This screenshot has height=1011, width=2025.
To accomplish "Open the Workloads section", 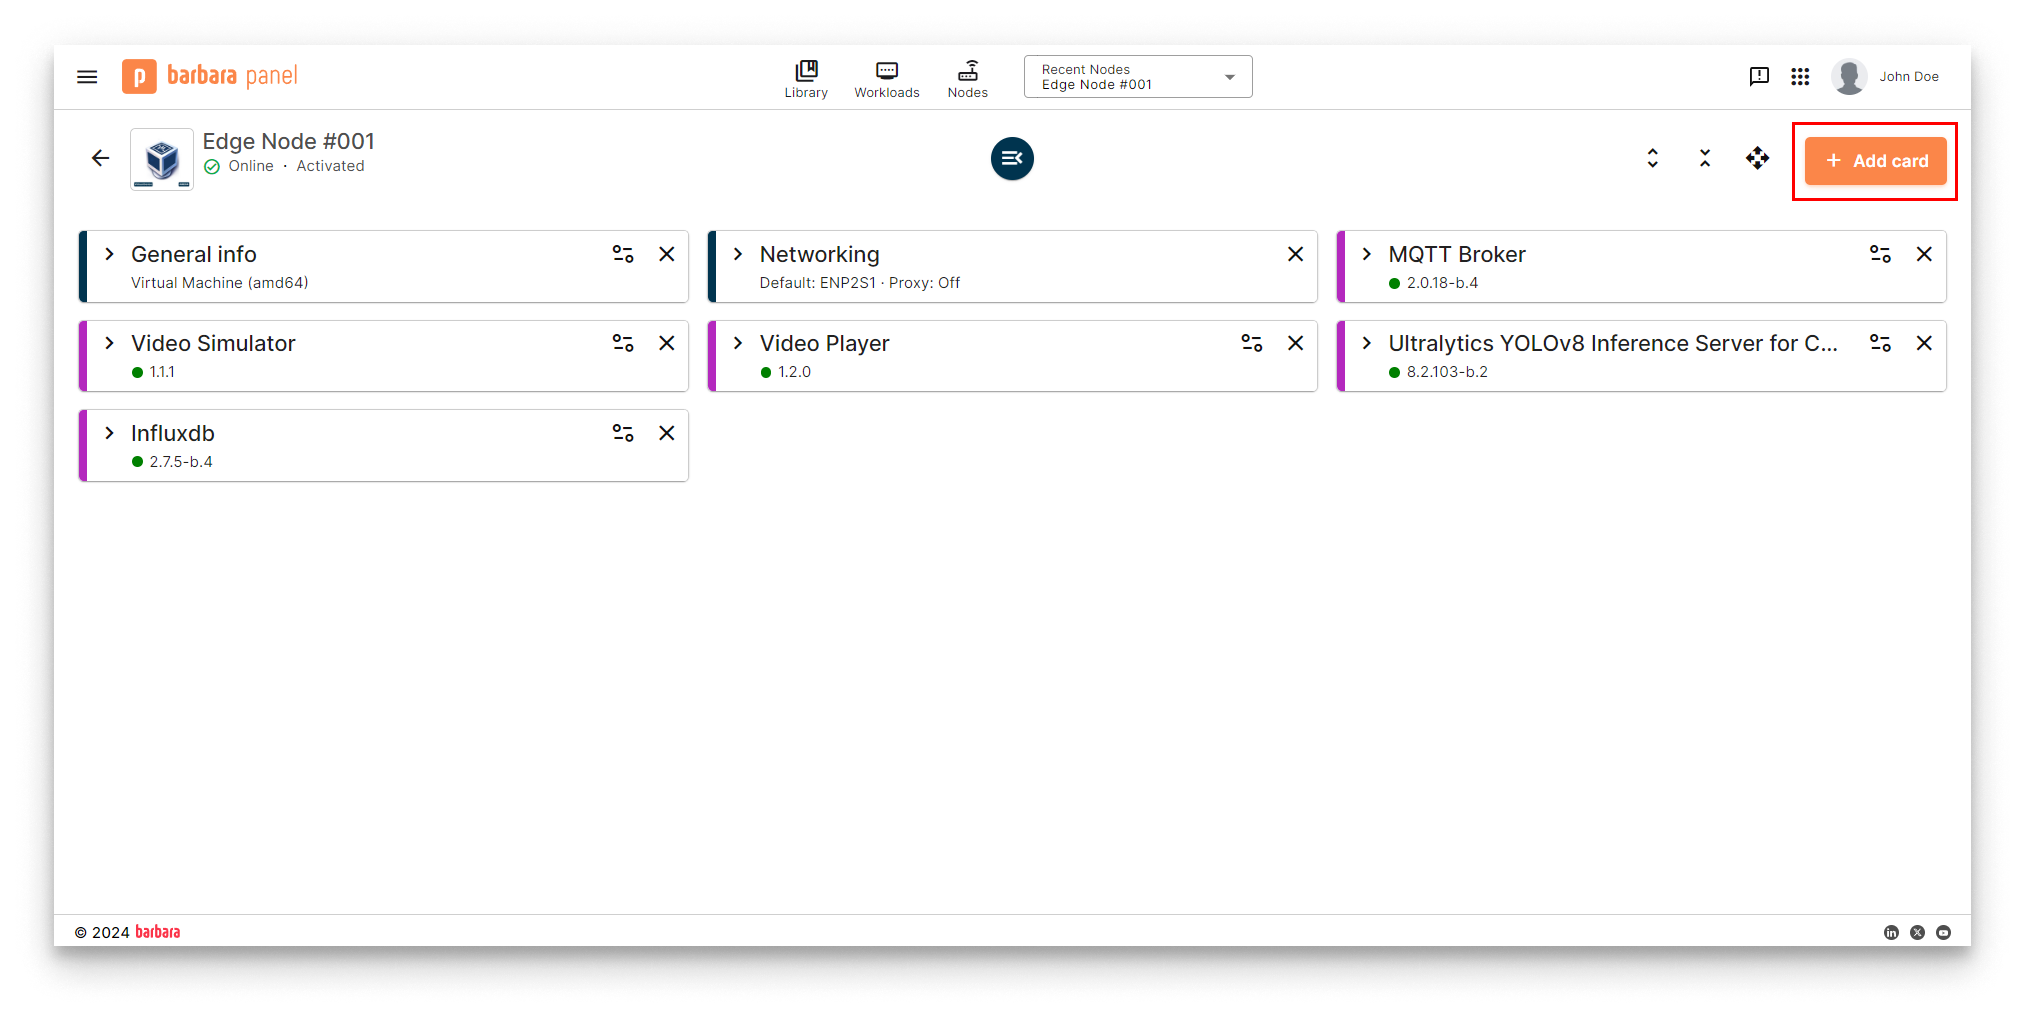I will 886,79.
